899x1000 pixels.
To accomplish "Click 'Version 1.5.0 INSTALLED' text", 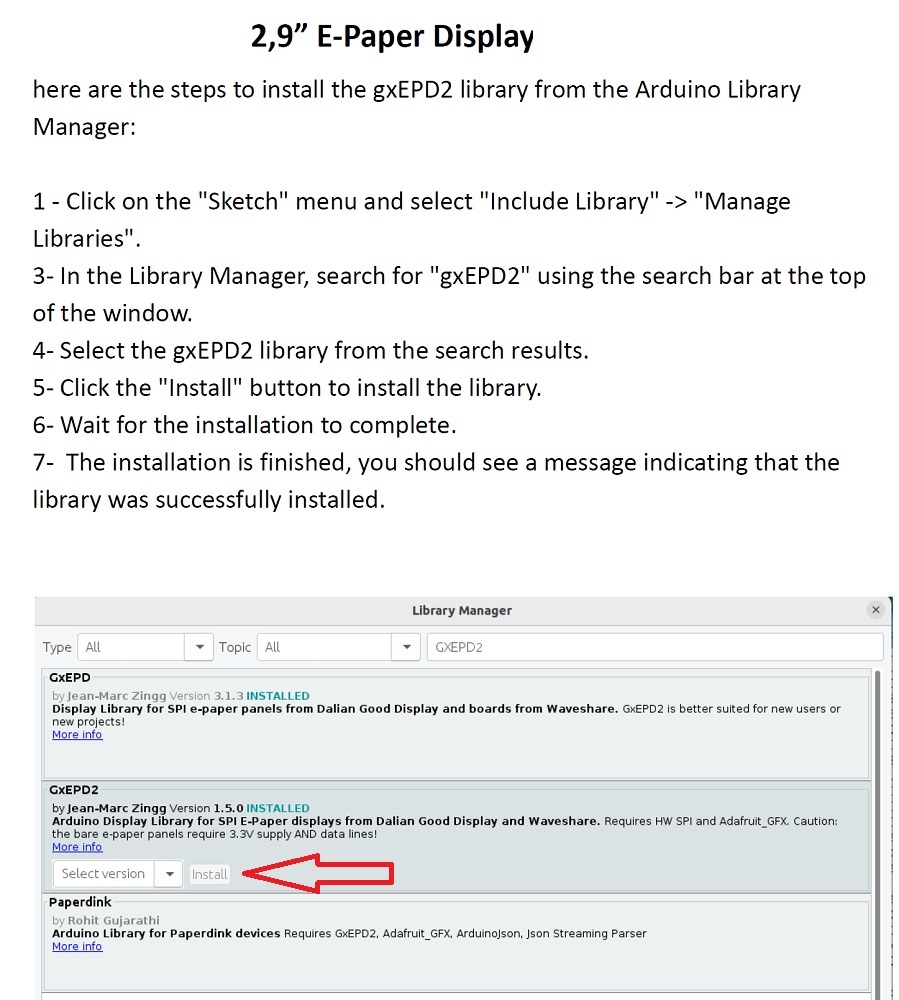I will (239, 808).
